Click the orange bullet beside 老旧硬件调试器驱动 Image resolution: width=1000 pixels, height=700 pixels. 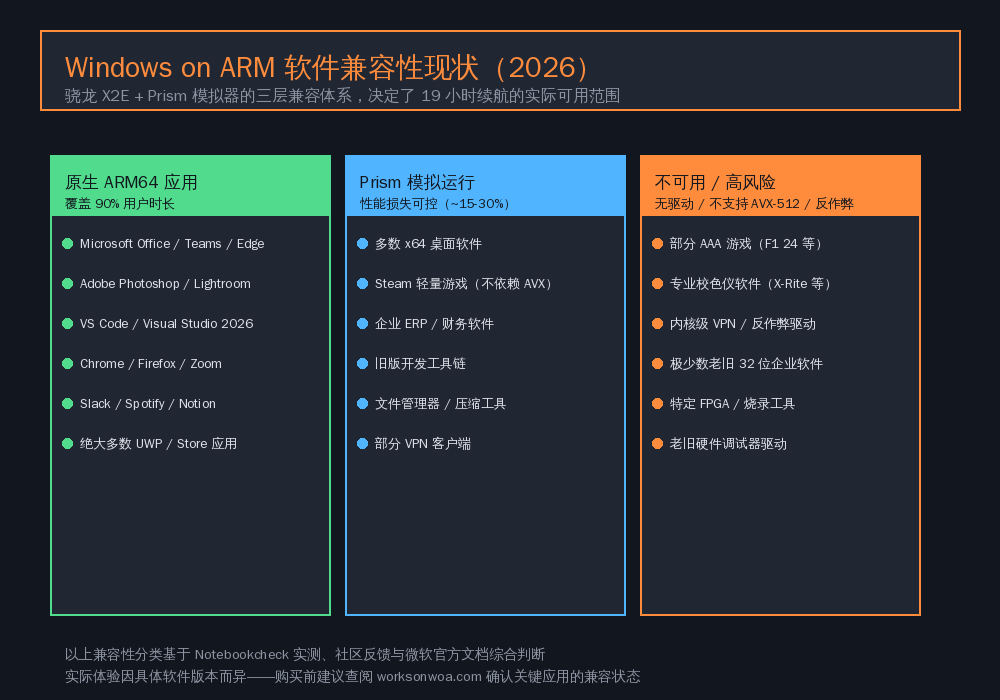[x=658, y=444]
